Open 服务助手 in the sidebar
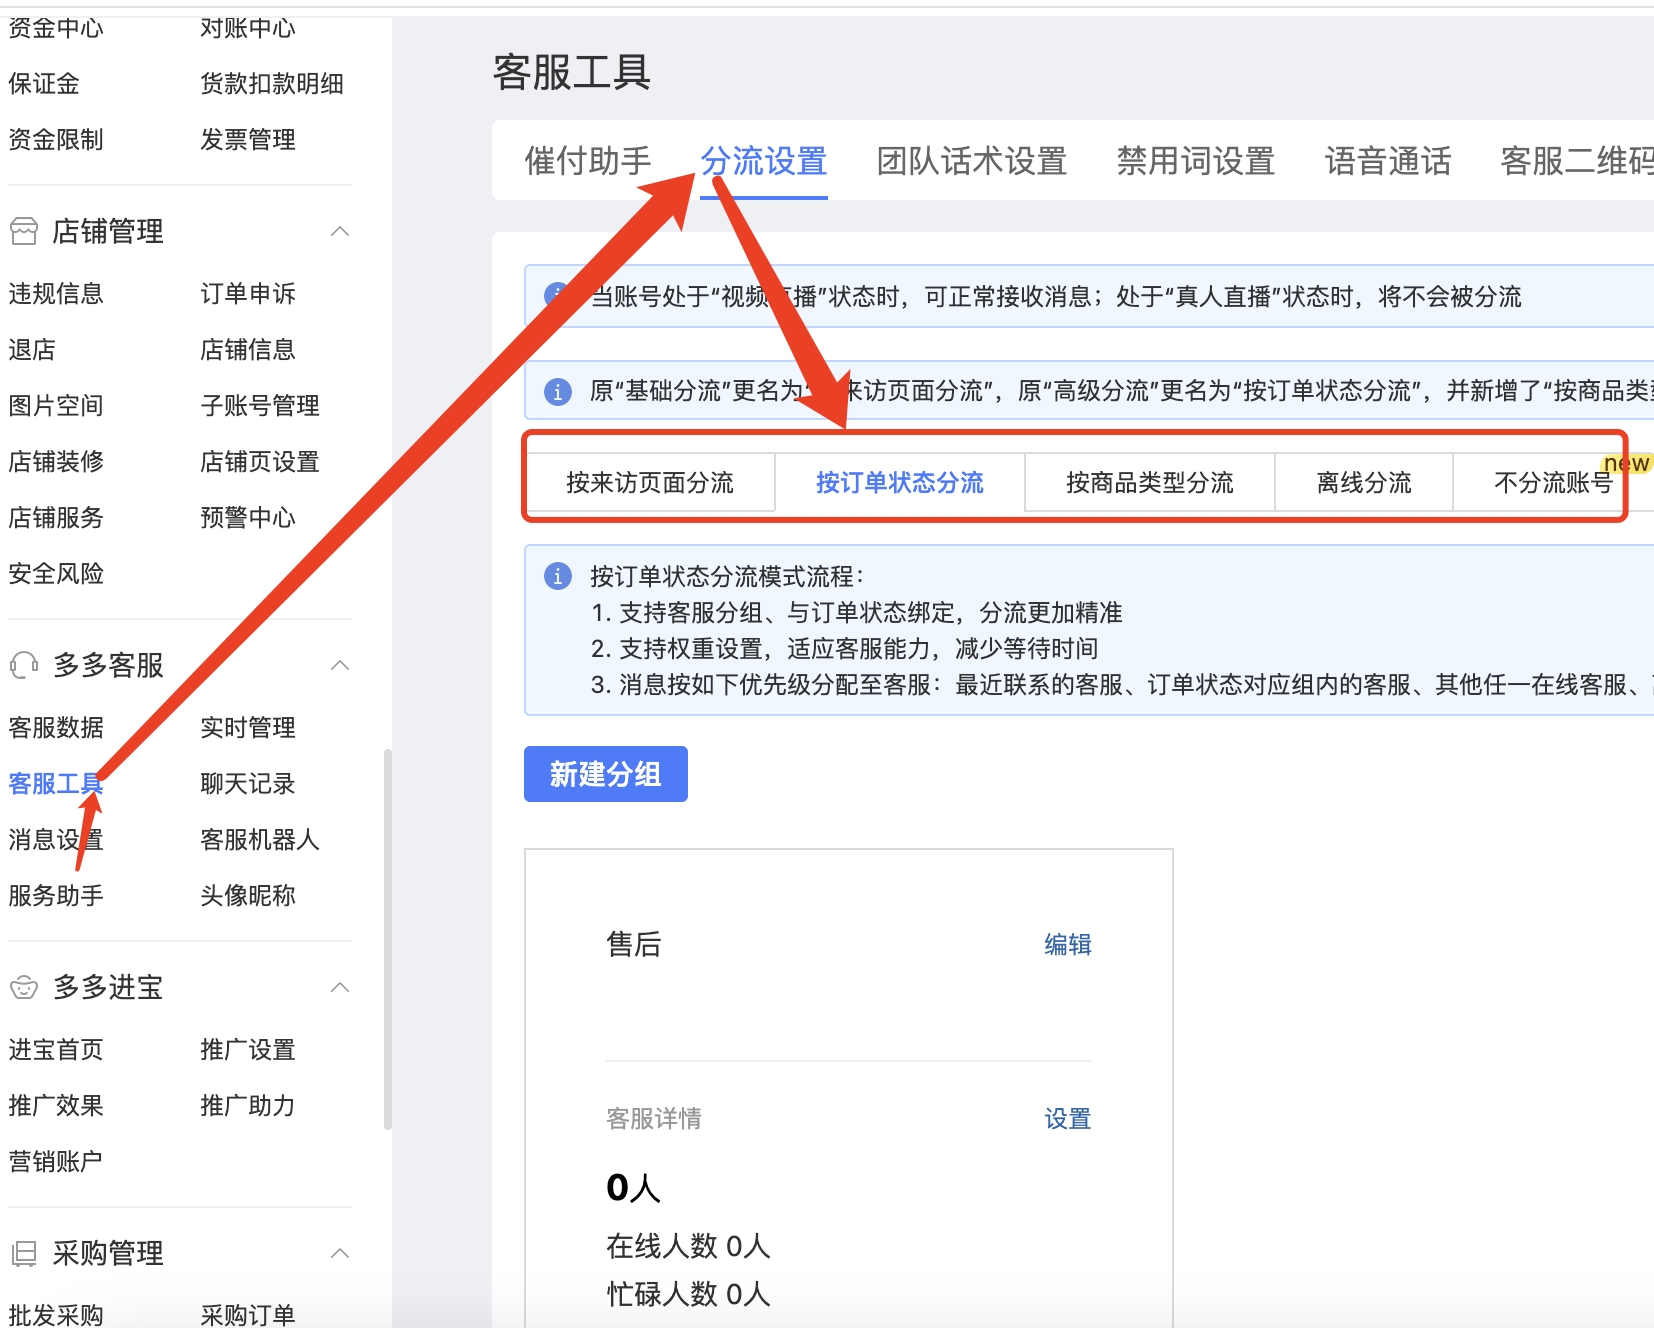 coord(56,896)
